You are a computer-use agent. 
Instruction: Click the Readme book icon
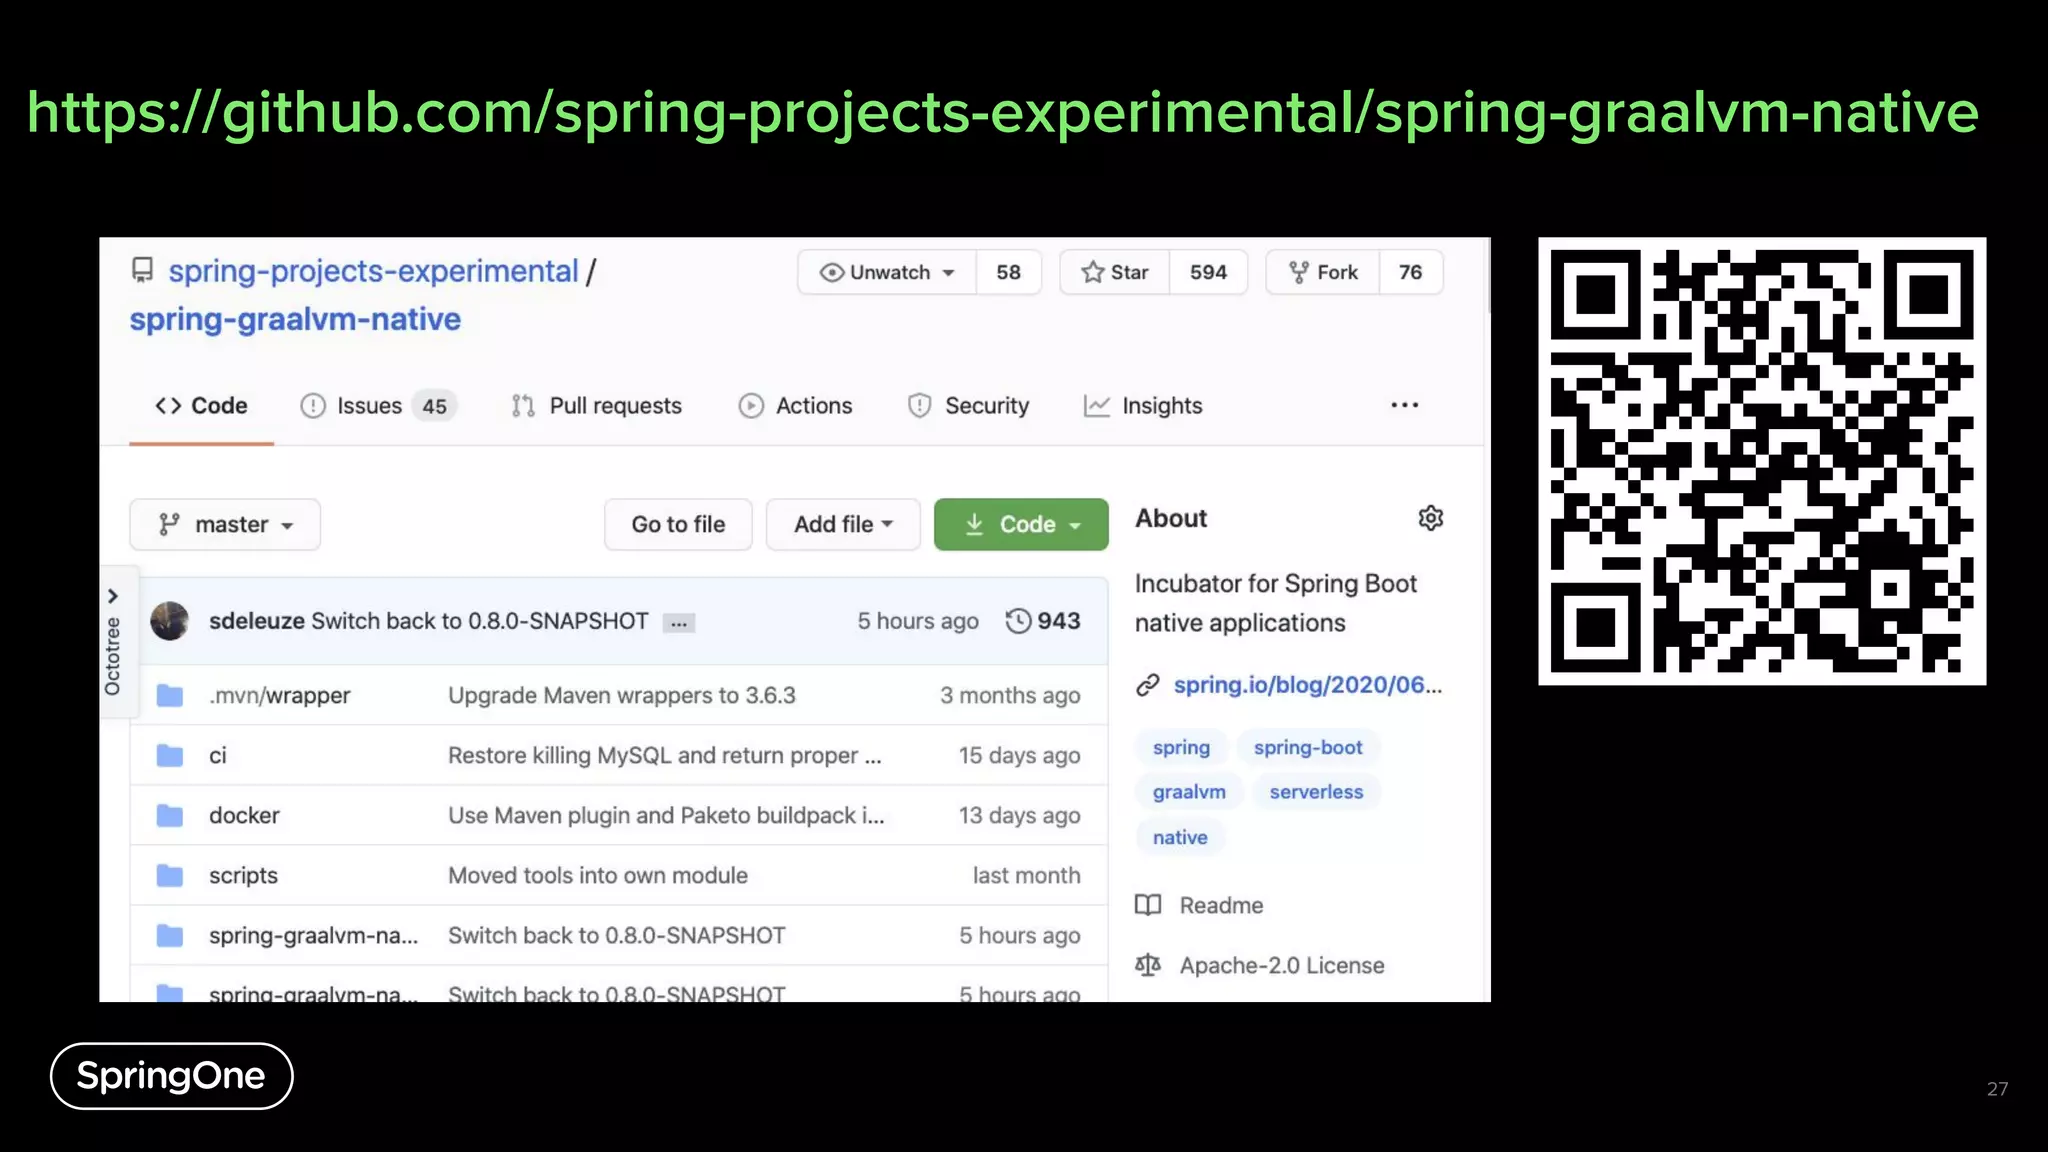pyautogui.click(x=1148, y=905)
